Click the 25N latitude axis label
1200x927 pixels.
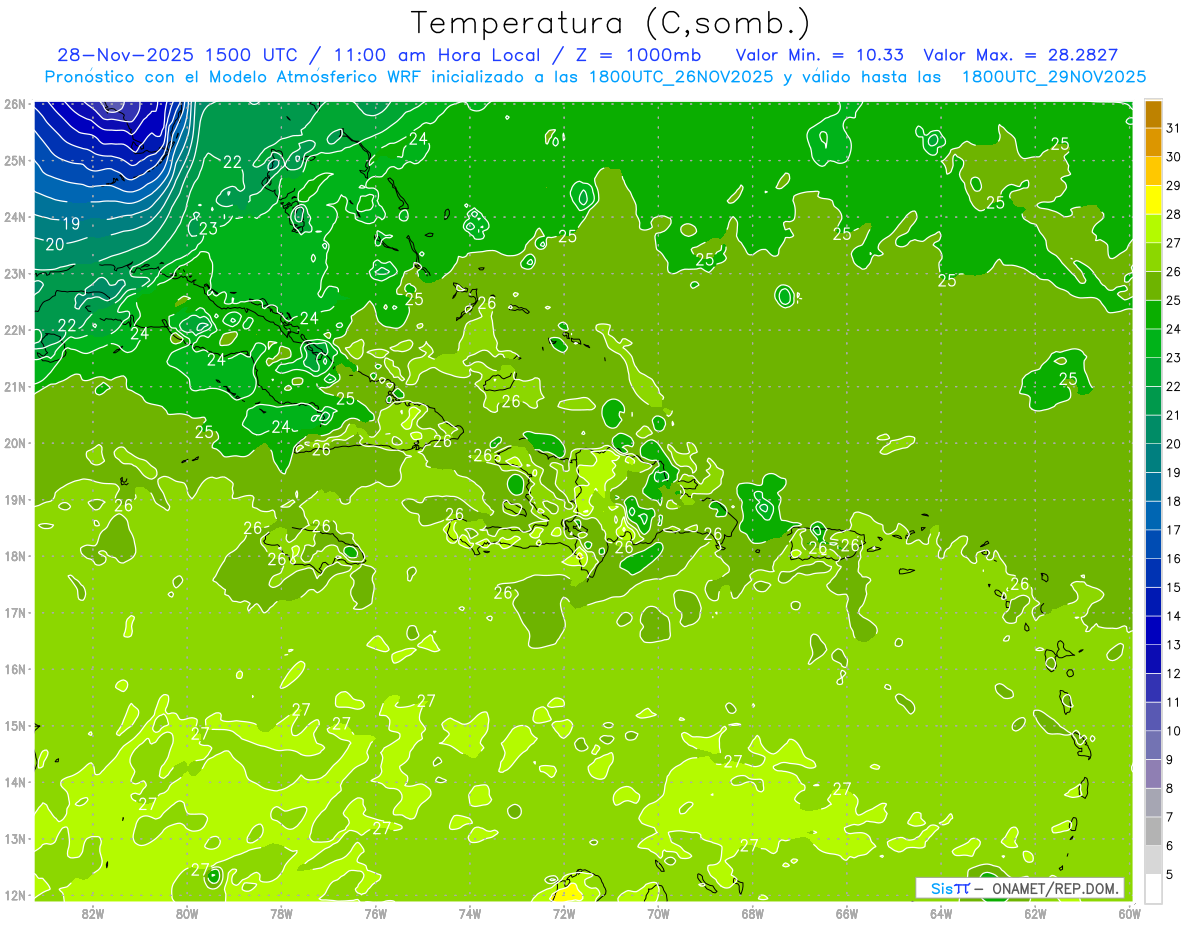15,161
